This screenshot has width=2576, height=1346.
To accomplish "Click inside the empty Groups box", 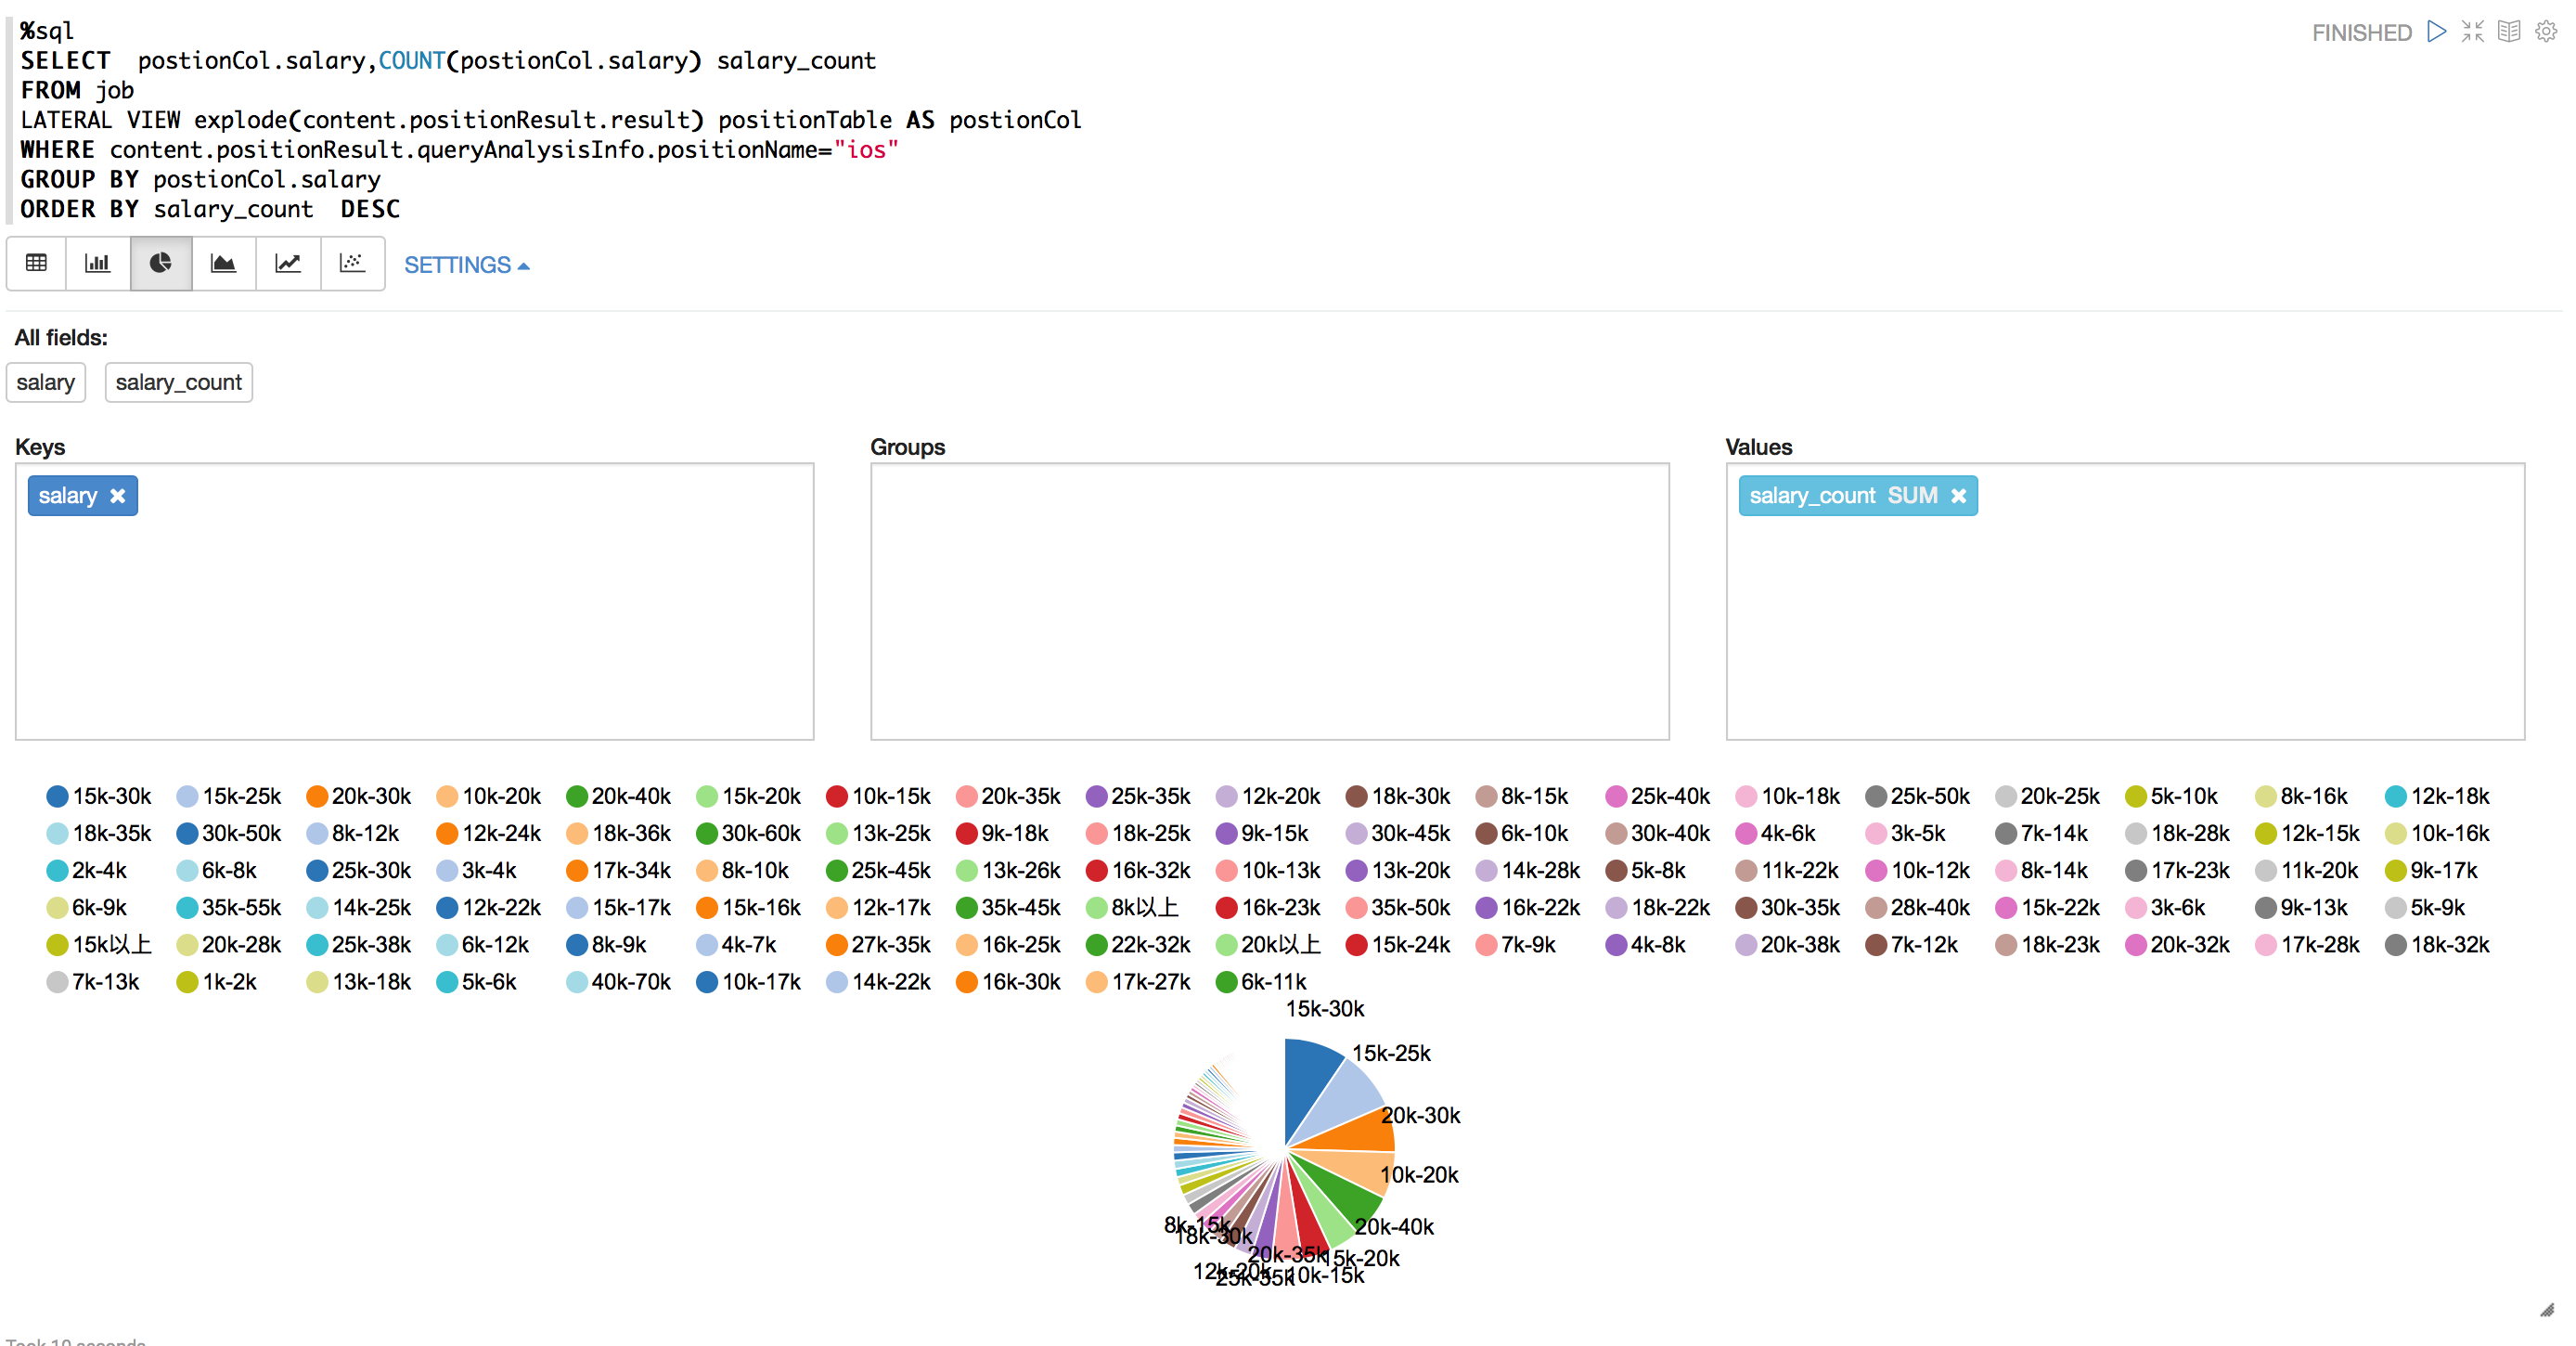I will point(1270,602).
